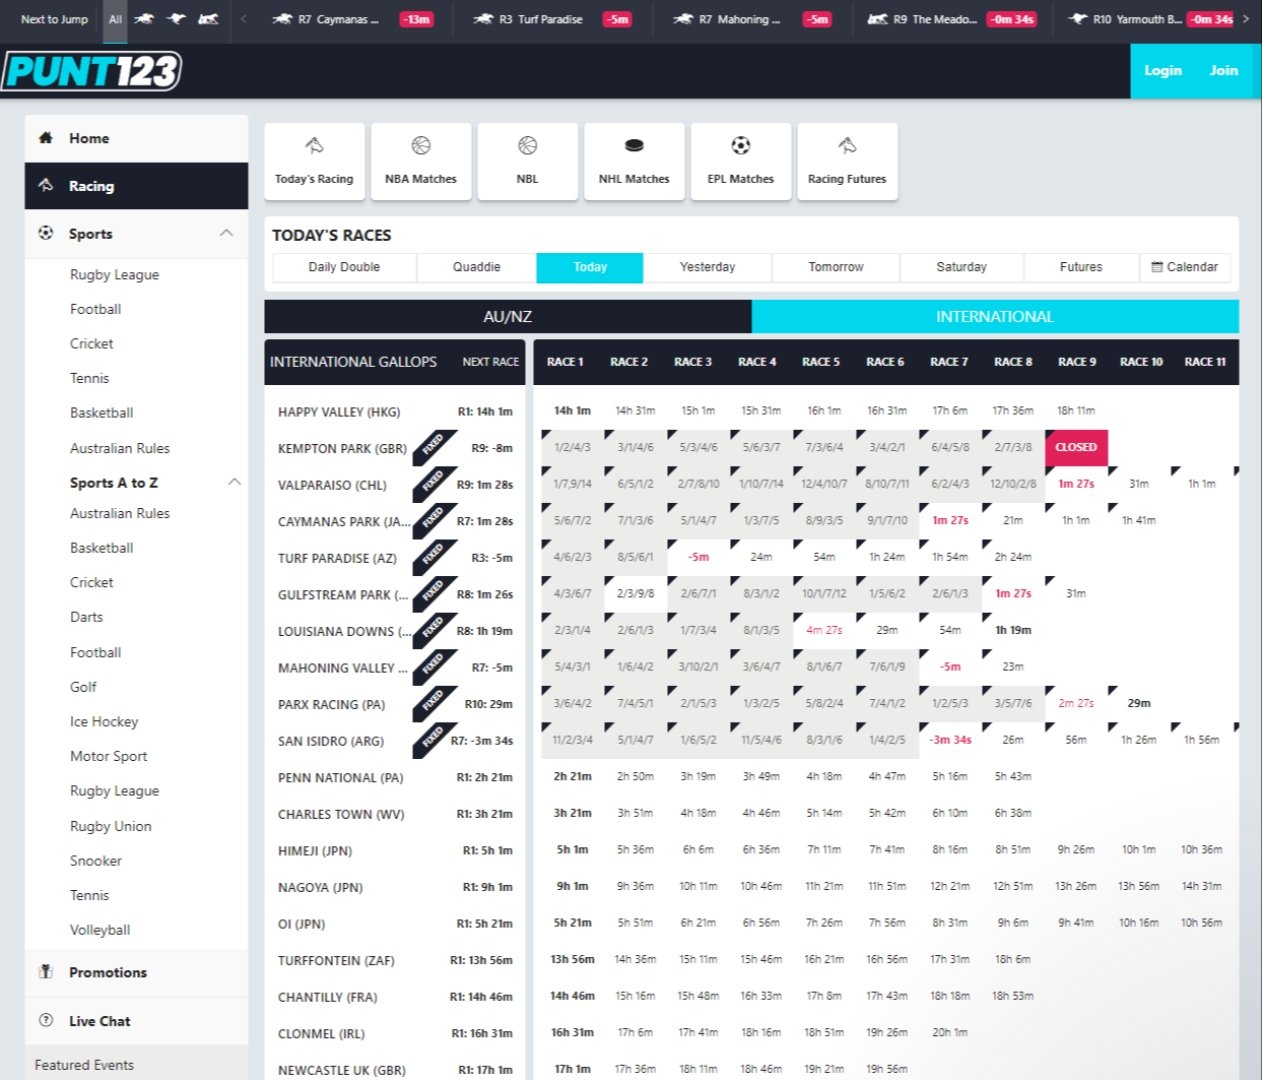Switch to the Yesterday tab
Viewport: 1262px width, 1080px height.
[x=707, y=267]
